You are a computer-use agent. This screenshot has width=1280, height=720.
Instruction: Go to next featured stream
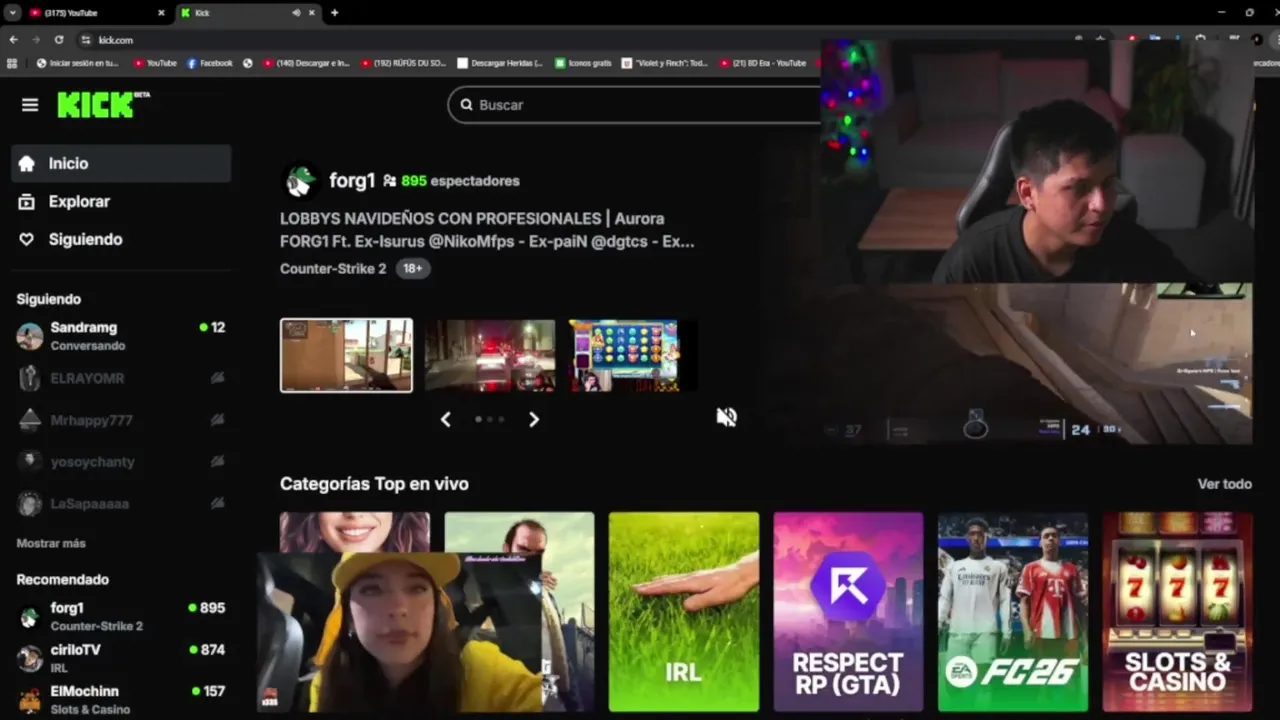click(x=534, y=419)
